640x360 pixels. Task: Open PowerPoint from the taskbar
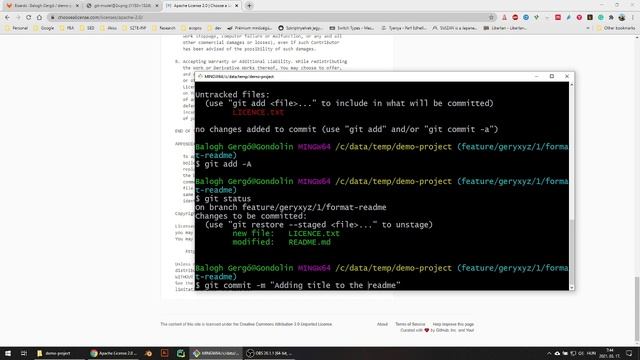(x=164, y=353)
